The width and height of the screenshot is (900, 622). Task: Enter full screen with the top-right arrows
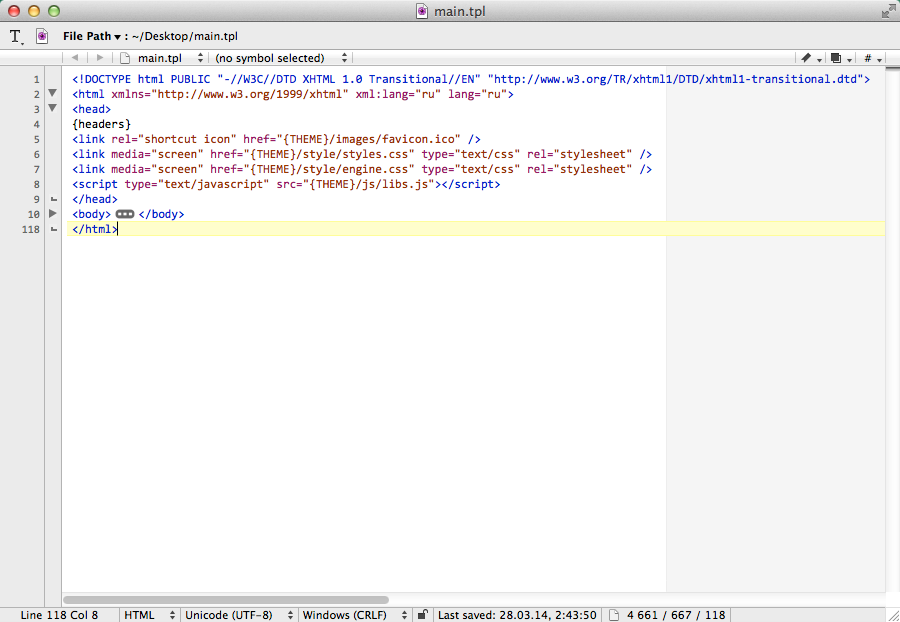[x=889, y=11]
